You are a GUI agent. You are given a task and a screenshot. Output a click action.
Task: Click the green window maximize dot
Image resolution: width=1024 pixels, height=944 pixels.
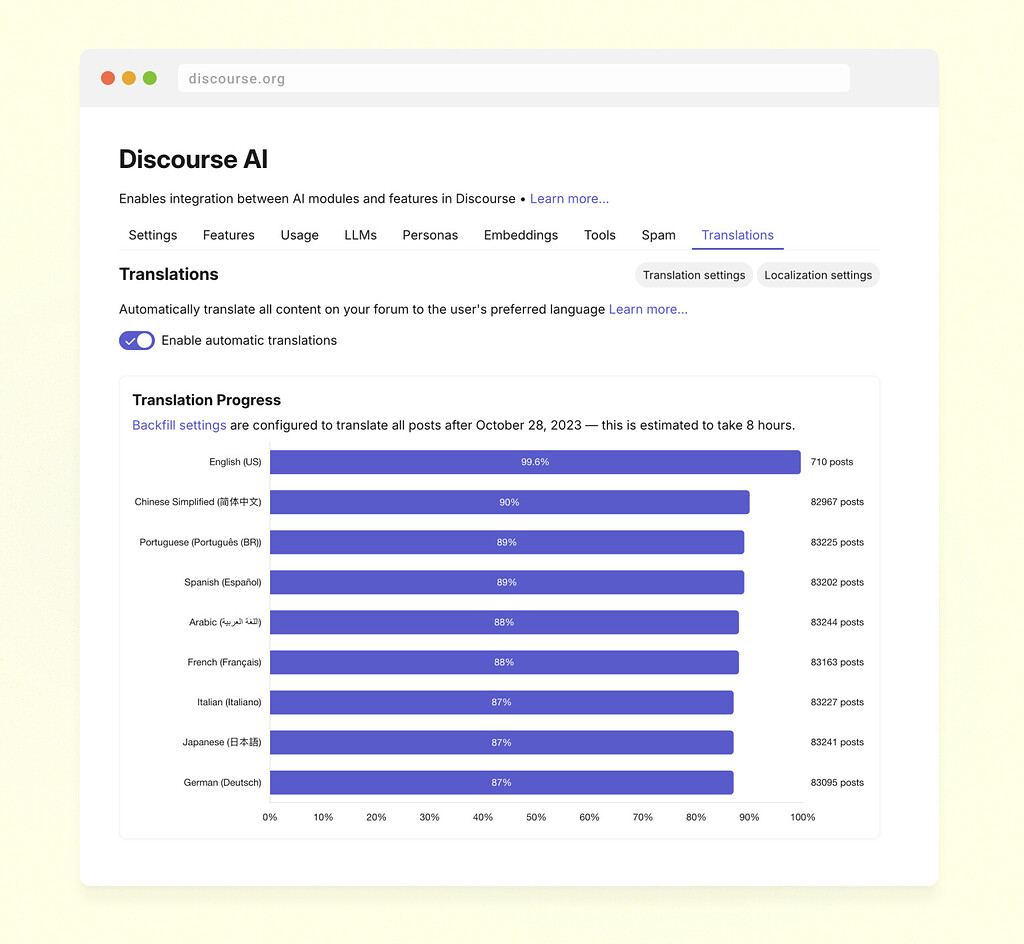click(150, 78)
